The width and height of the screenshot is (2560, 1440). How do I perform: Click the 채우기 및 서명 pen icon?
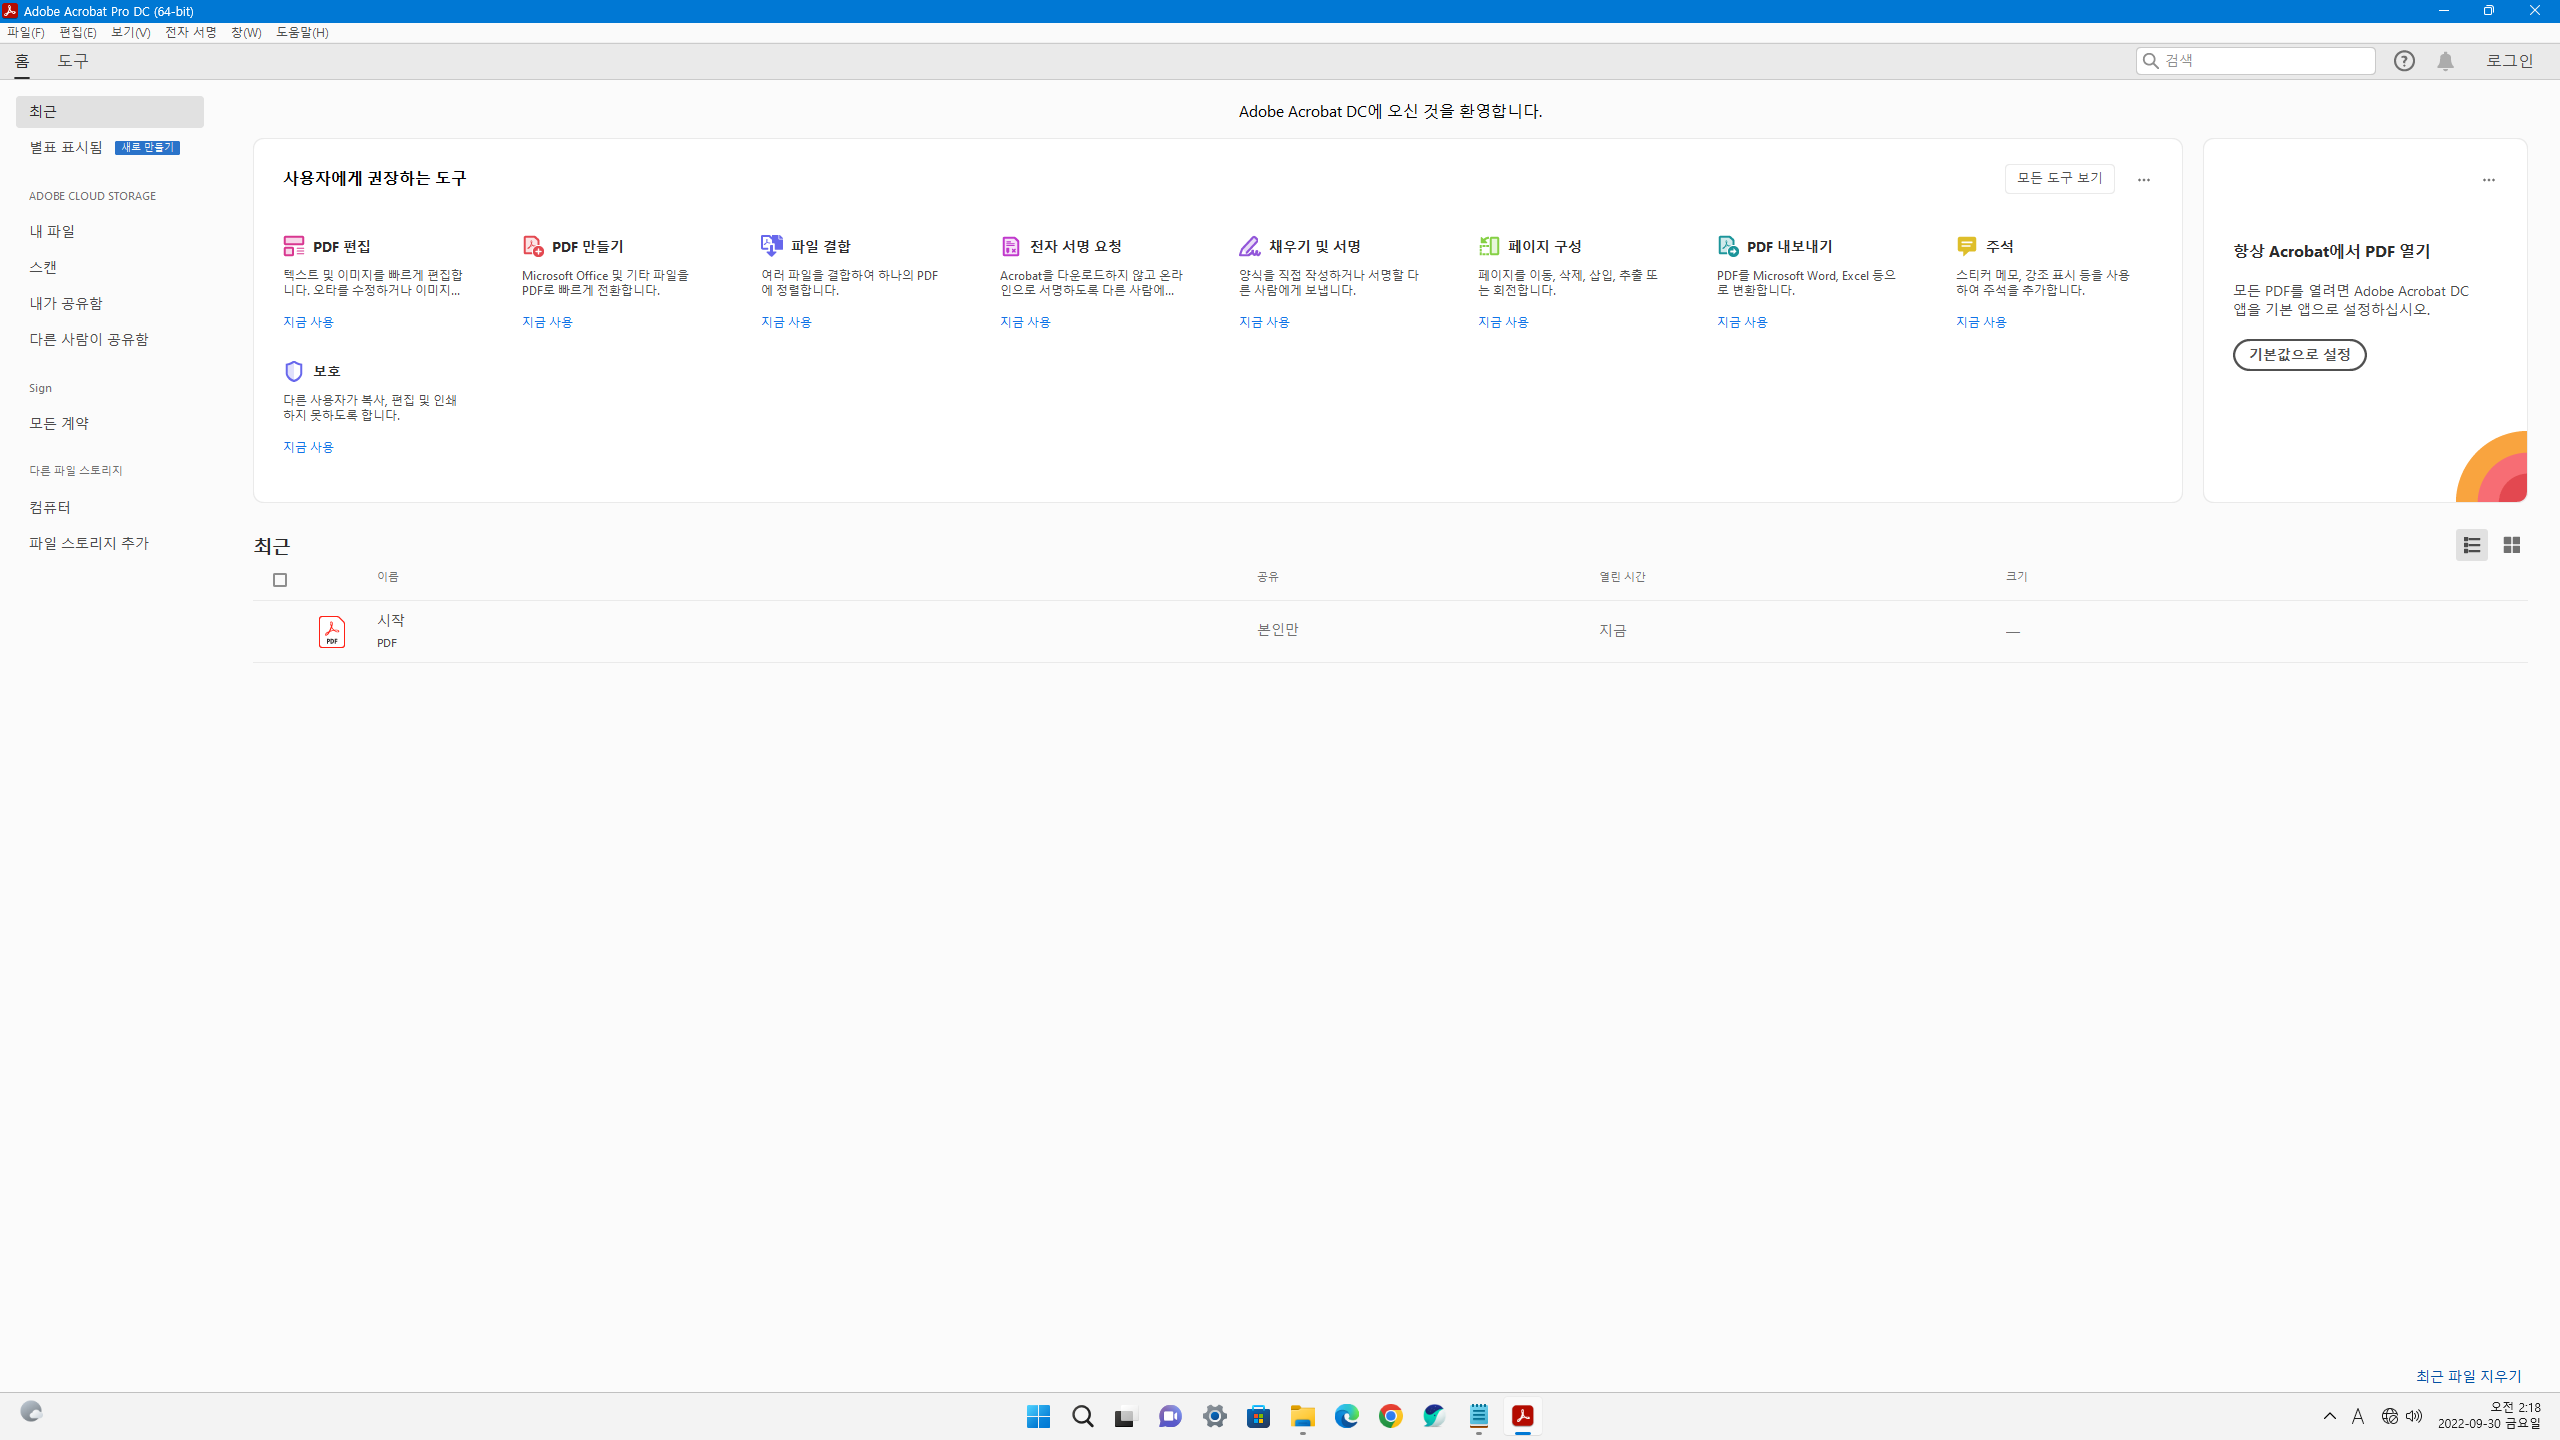click(1249, 246)
